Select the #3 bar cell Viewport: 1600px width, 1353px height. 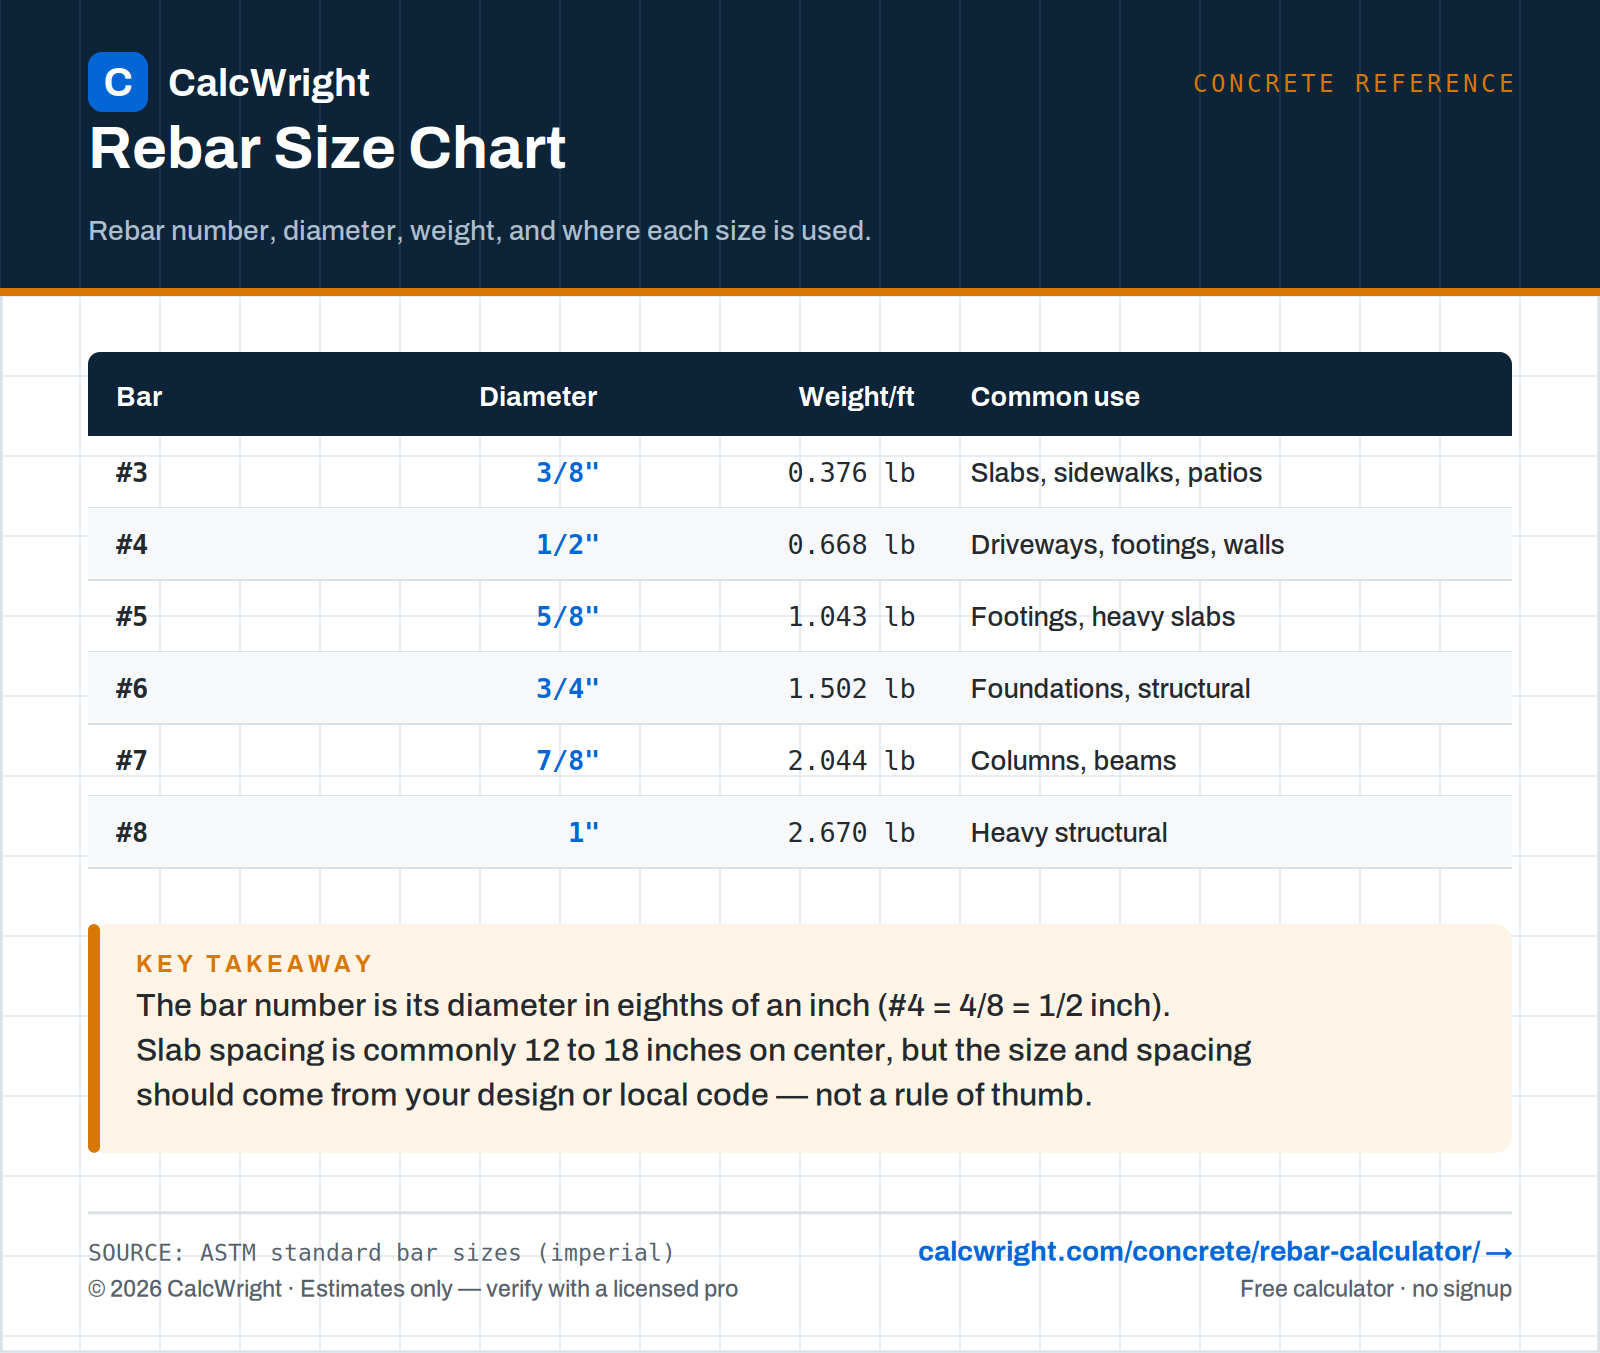coord(132,472)
